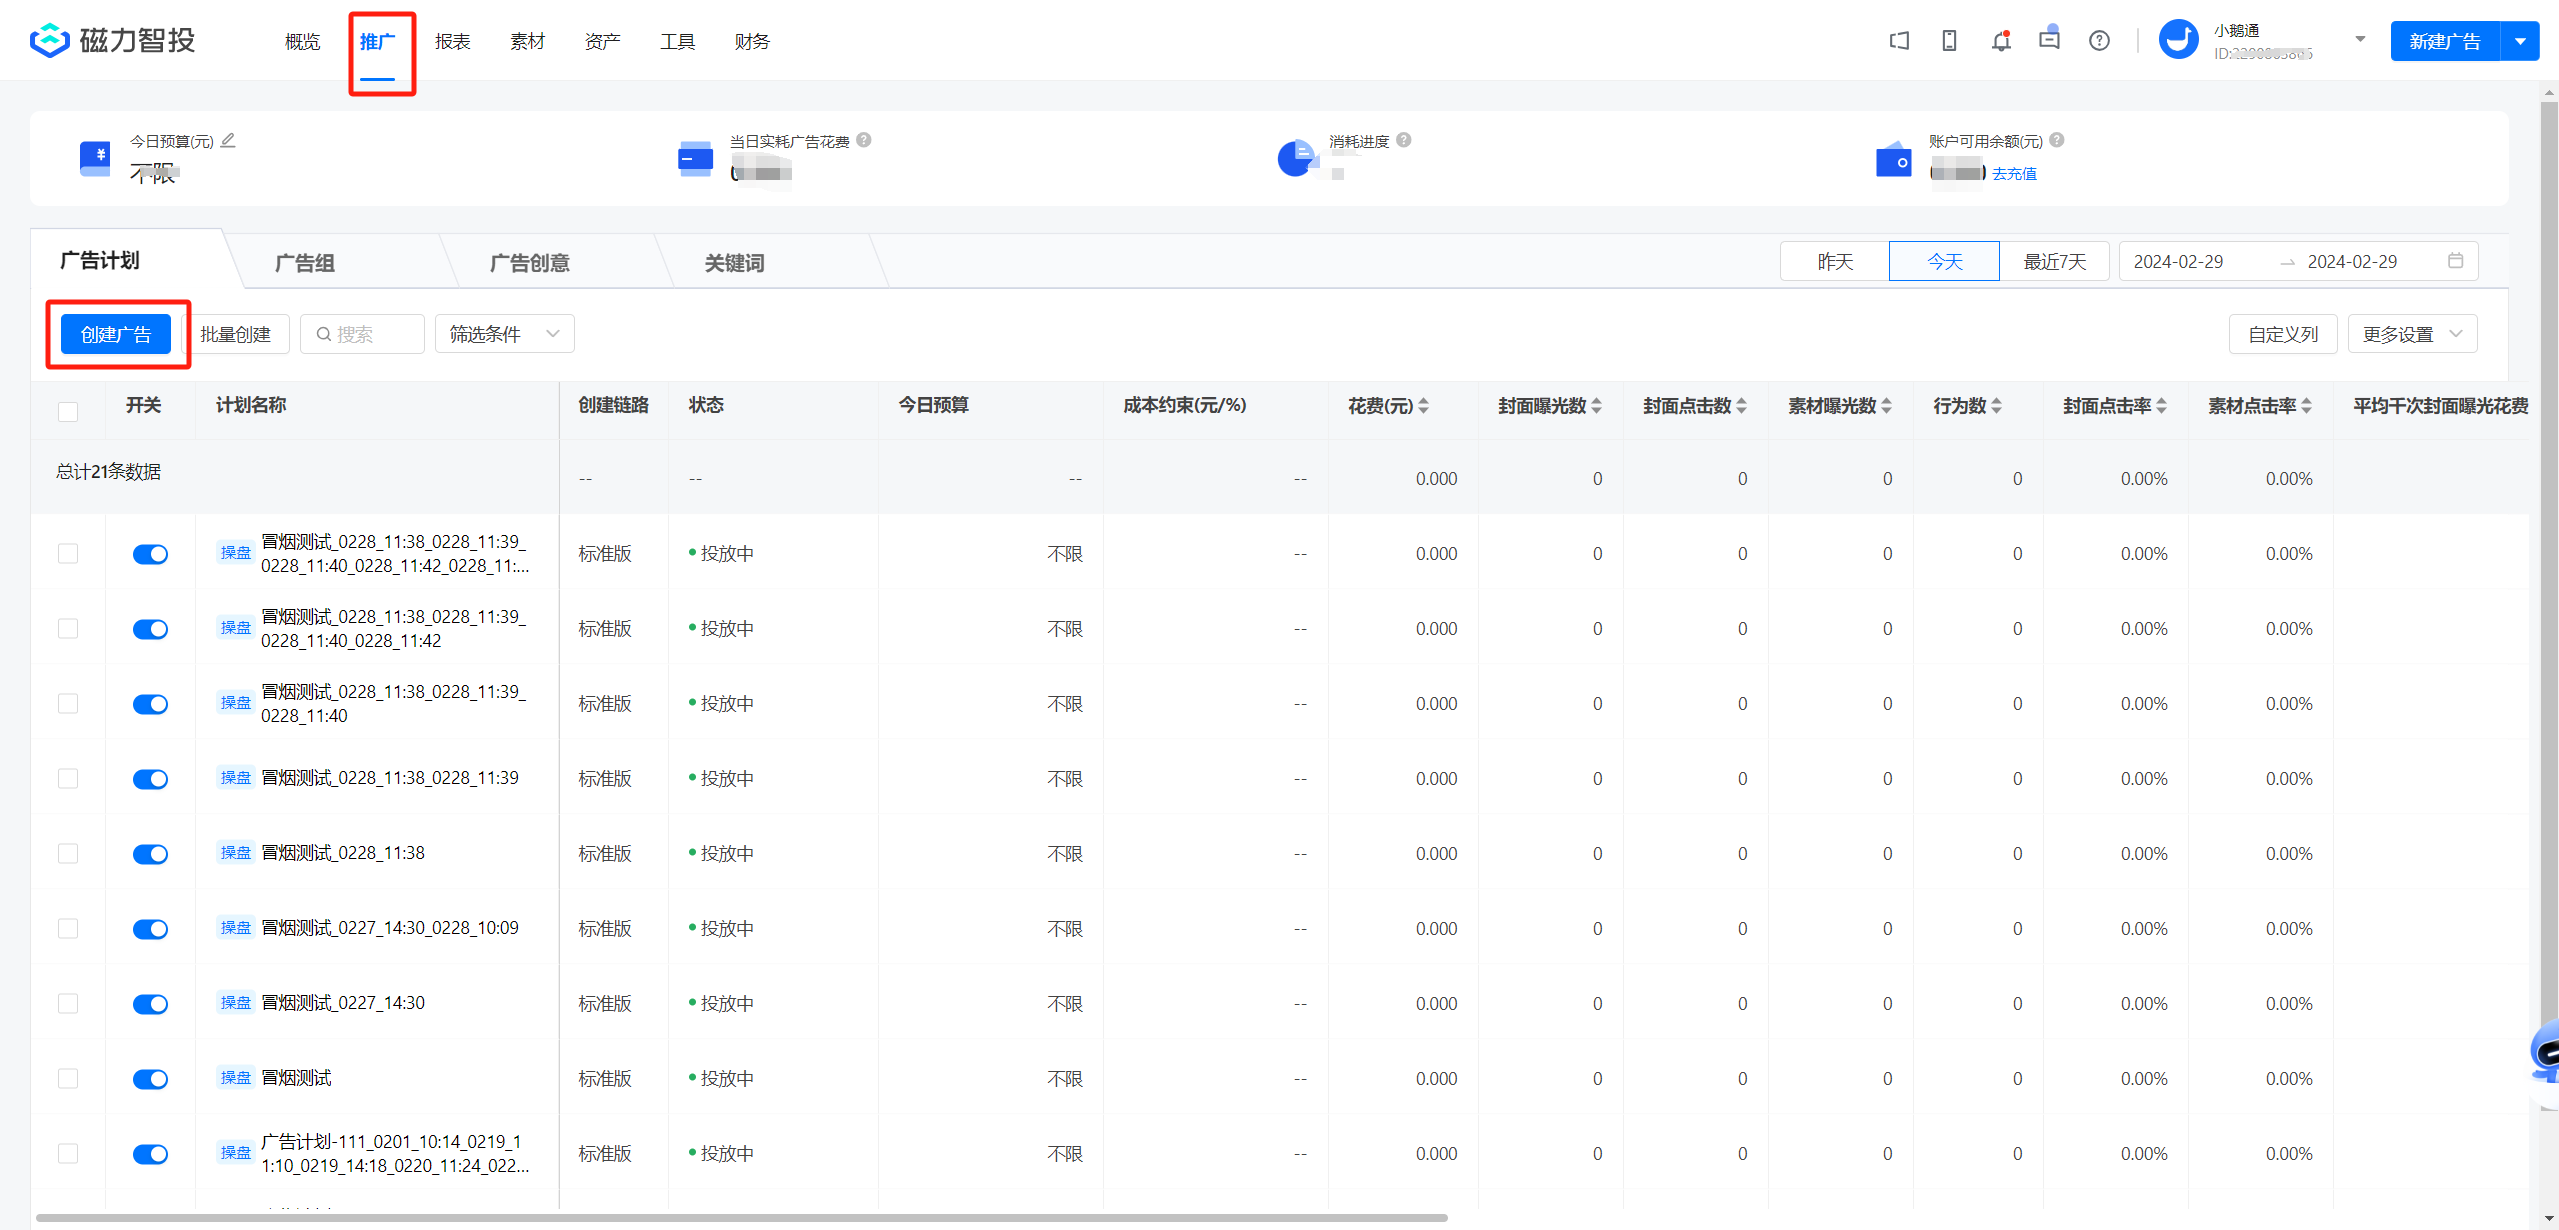This screenshot has width=2559, height=1230.
Task: Switch to the 关键词 tab
Action: coord(734,262)
